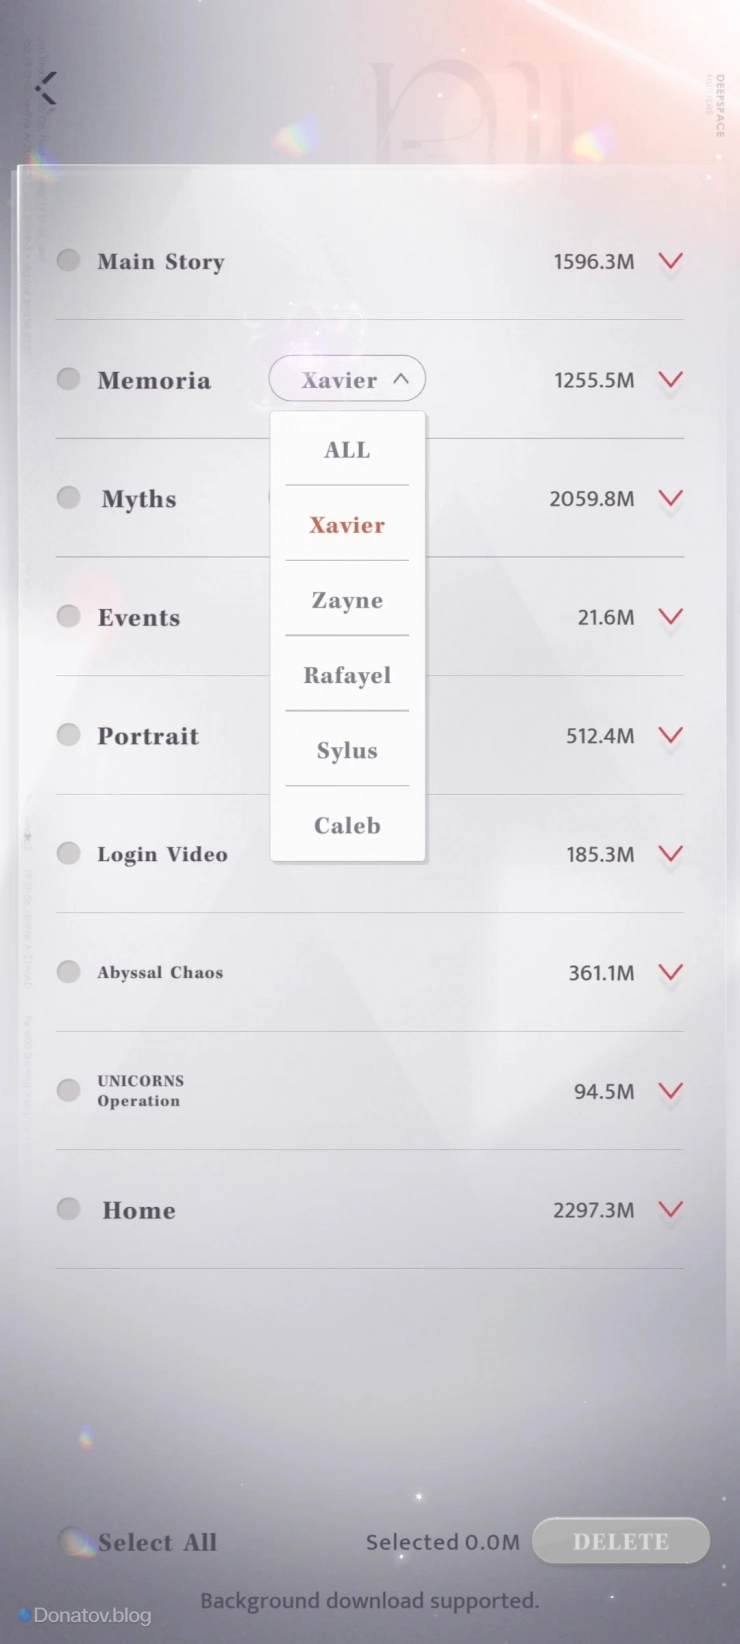Expand the Abyssal Chaos red chevron
The height and width of the screenshot is (1644, 740).
[670, 972]
